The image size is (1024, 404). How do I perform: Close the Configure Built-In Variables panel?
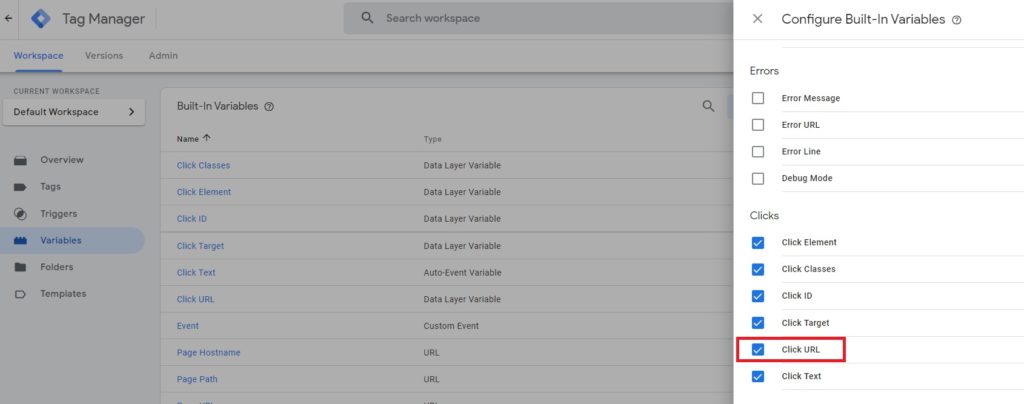click(x=757, y=19)
